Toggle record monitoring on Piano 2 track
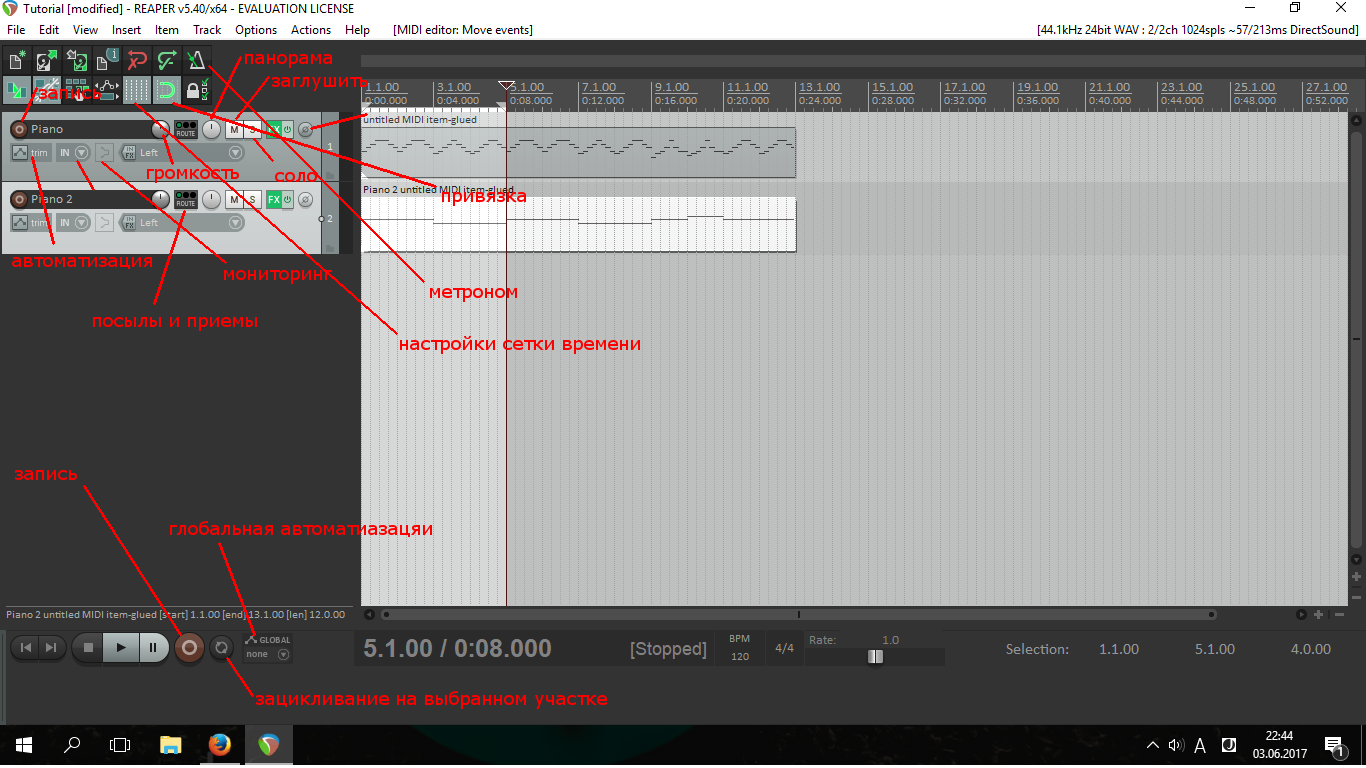1366x768 pixels. [x=104, y=223]
